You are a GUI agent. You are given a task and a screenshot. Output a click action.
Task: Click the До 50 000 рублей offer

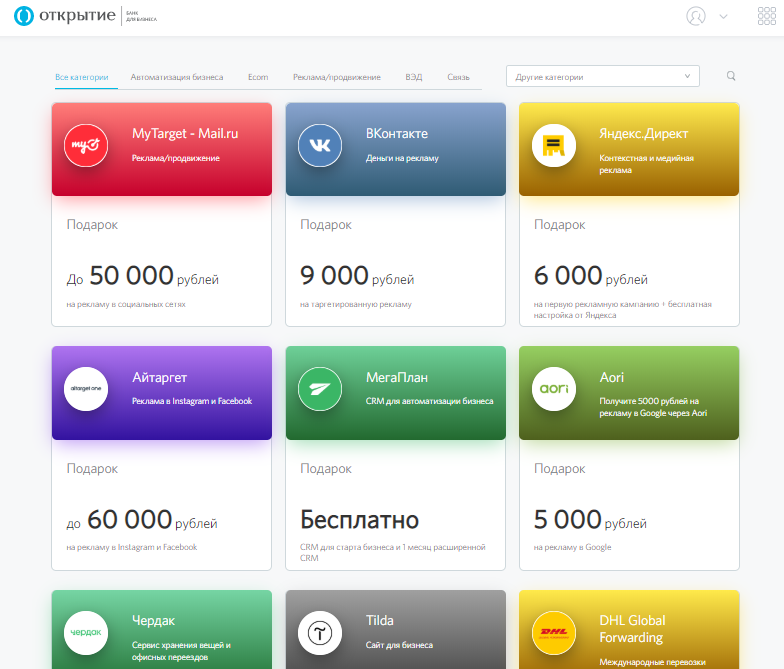point(142,276)
